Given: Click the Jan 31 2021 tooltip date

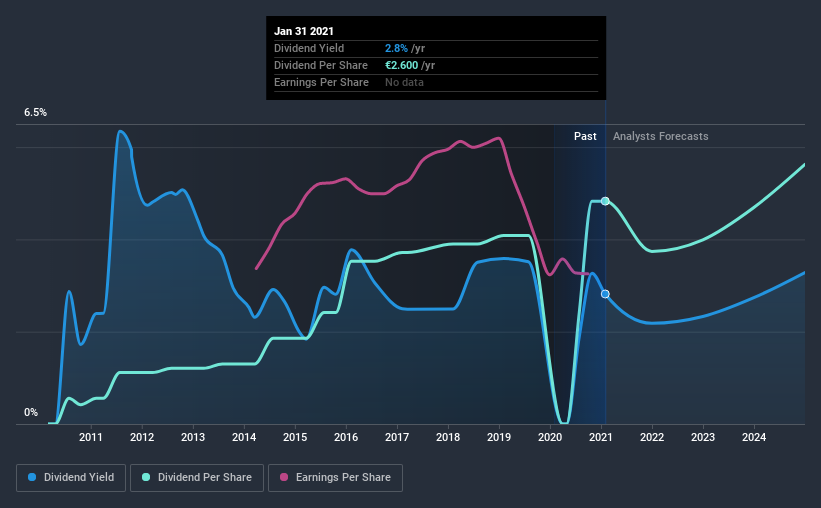Looking at the screenshot, I should (x=304, y=31).
